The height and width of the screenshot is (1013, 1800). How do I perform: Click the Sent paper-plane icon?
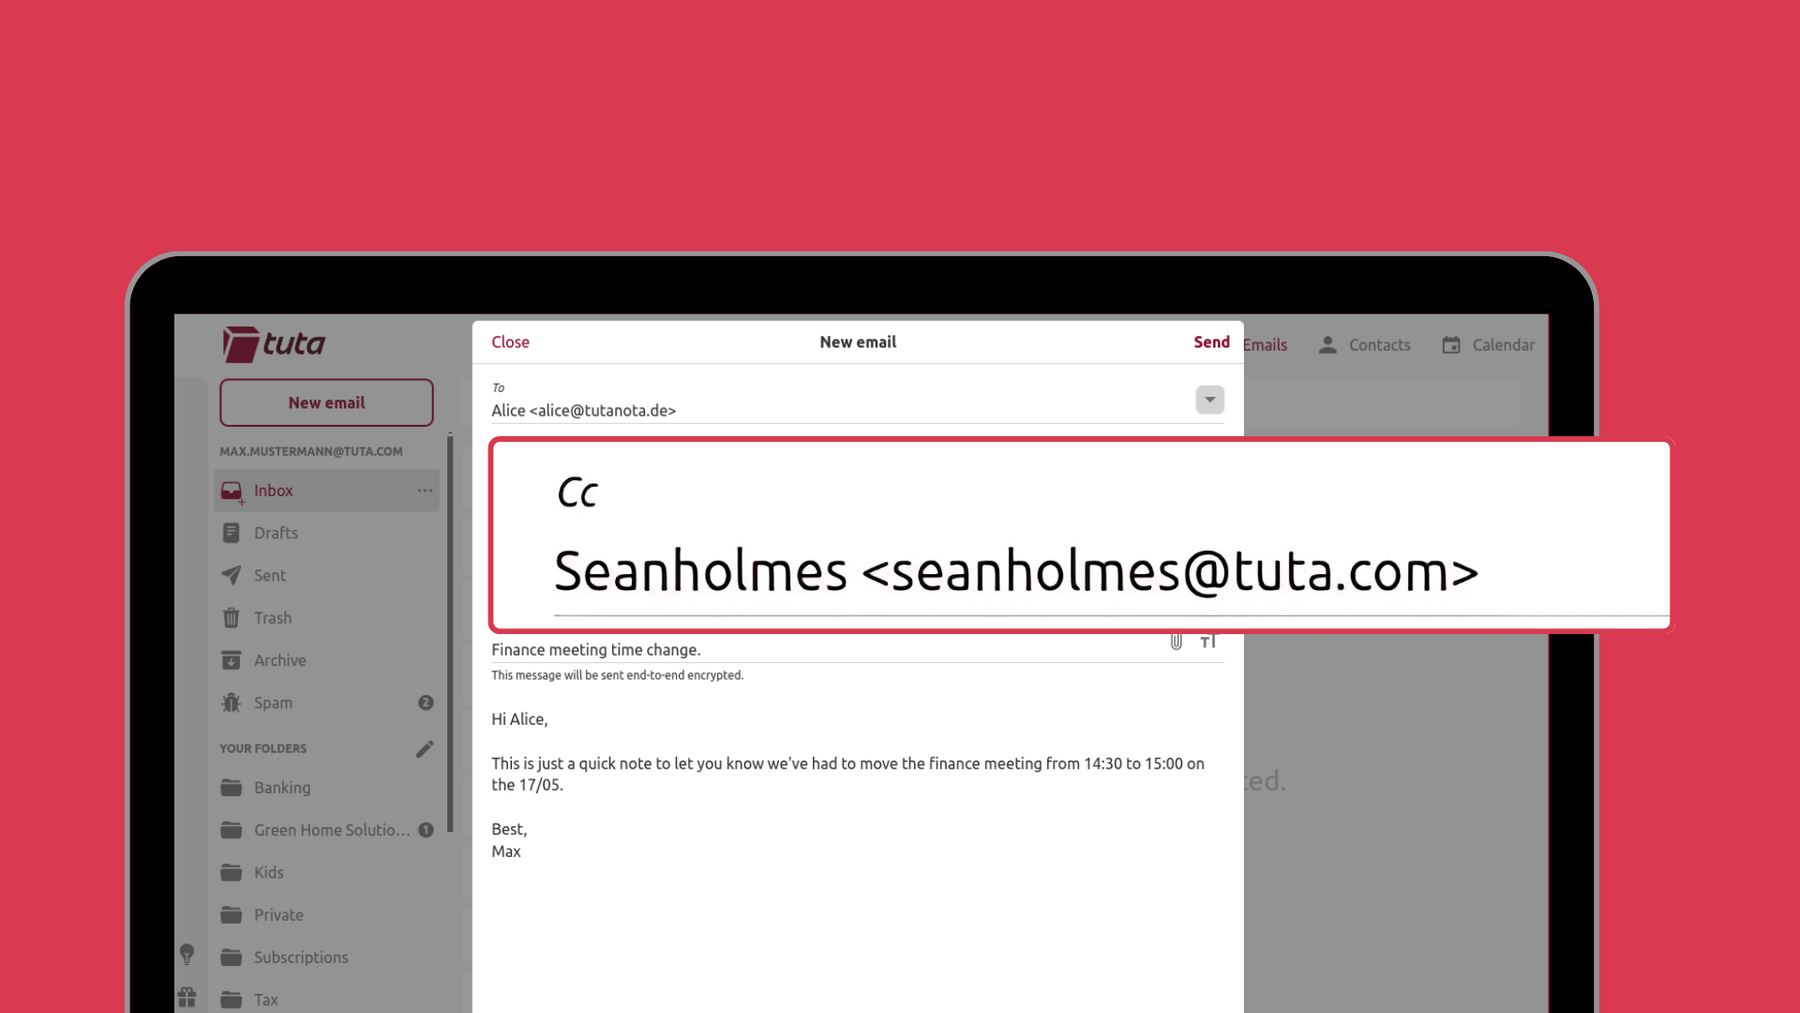[231, 575]
